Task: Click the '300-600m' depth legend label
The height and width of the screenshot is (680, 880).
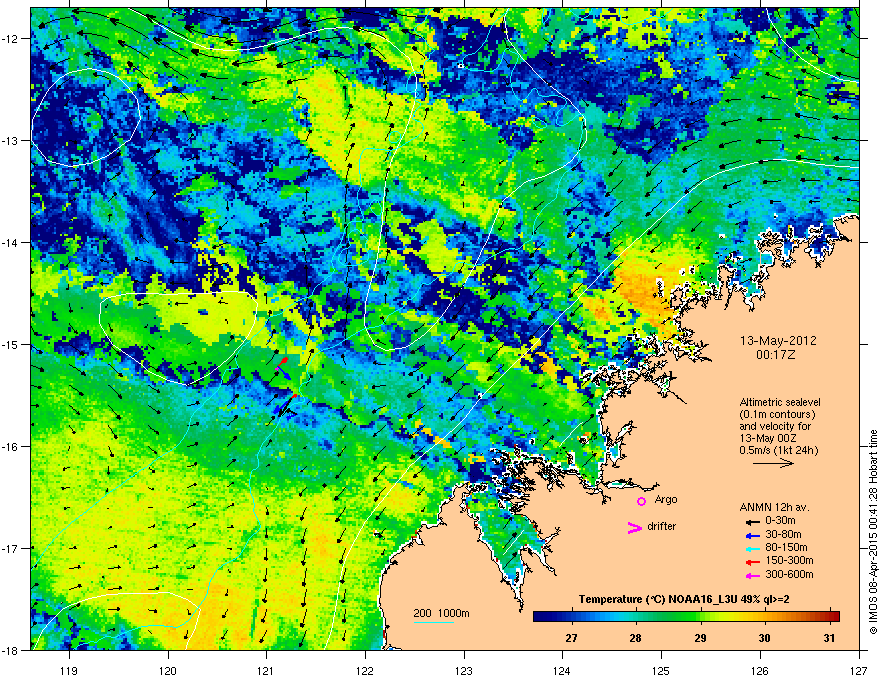Action: tap(789, 574)
